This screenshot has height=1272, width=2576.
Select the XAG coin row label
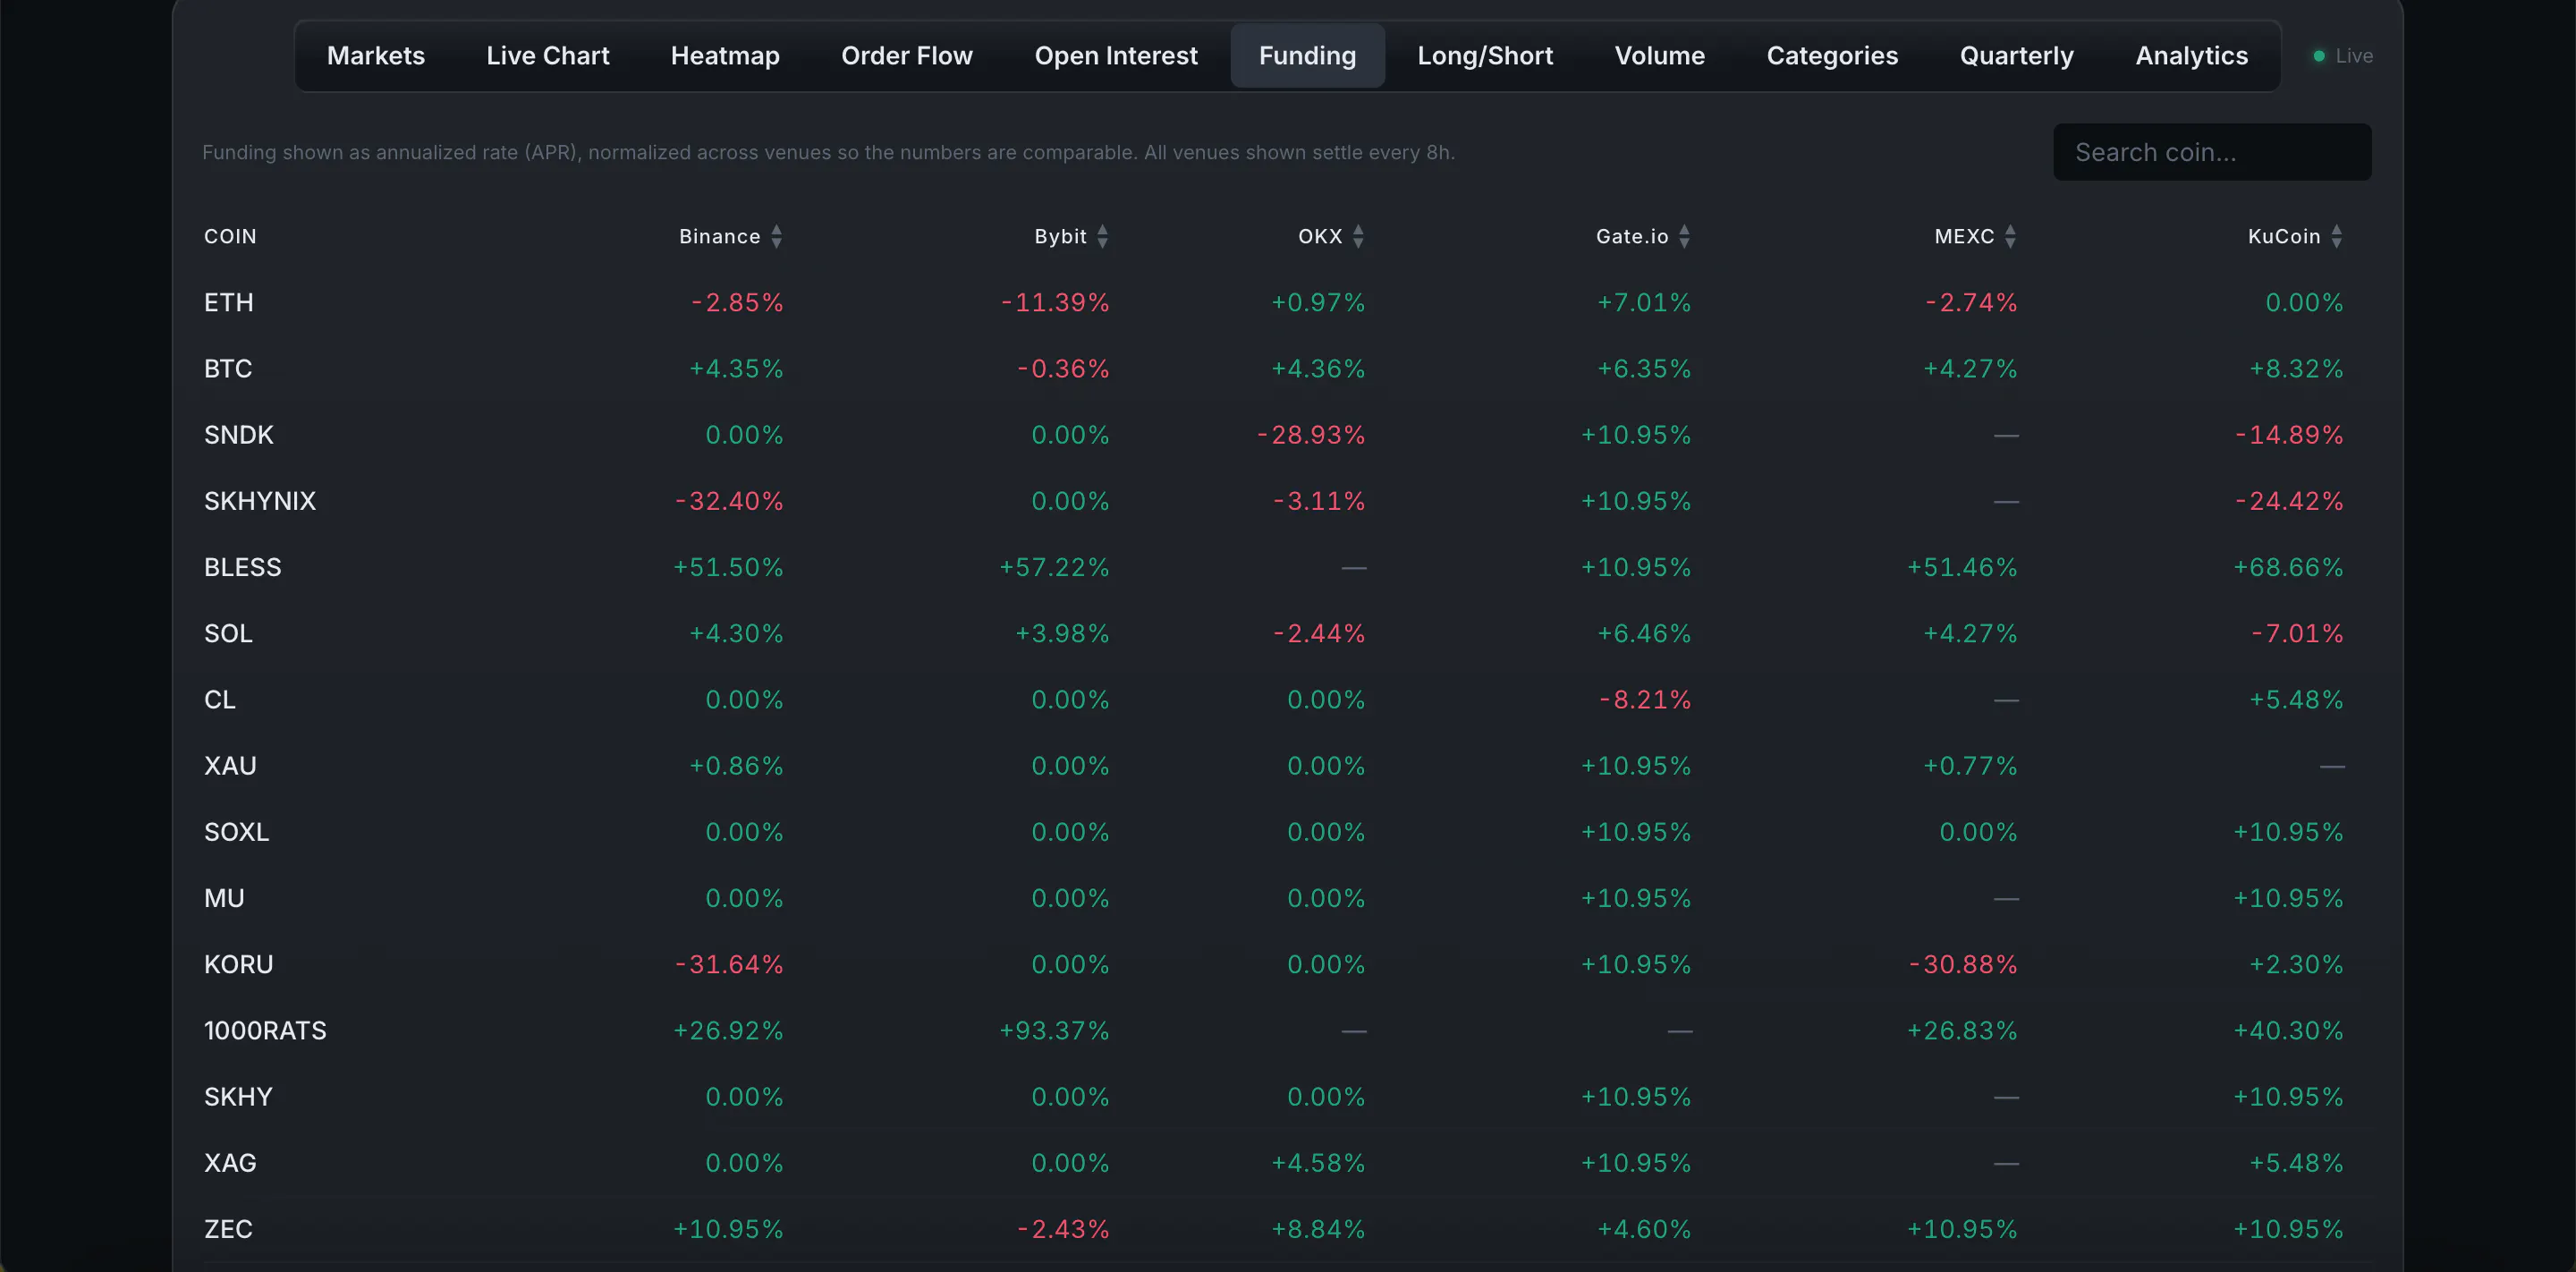pos(230,1163)
